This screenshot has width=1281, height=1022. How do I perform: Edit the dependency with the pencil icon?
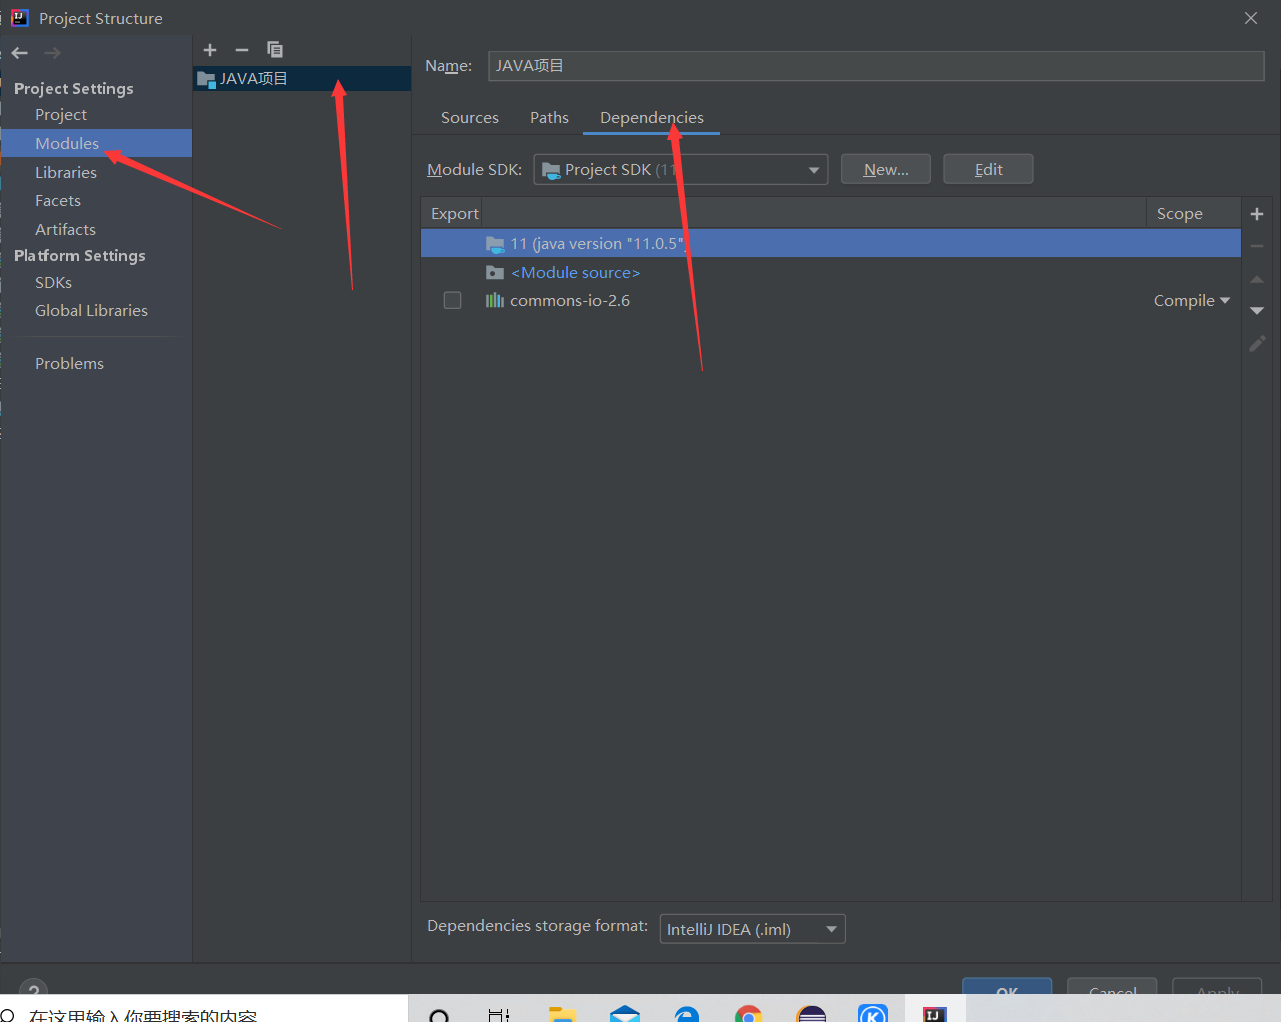coord(1257,343)
